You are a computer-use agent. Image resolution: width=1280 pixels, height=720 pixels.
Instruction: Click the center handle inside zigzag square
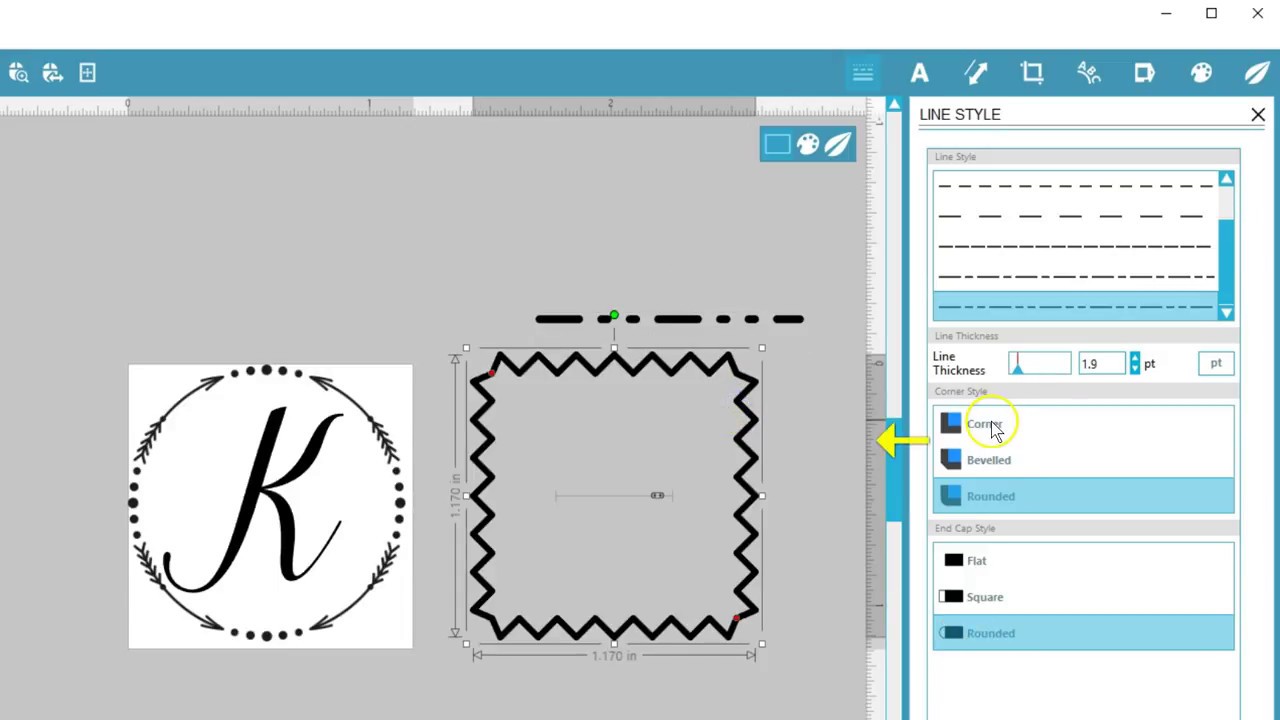point(657,495)
